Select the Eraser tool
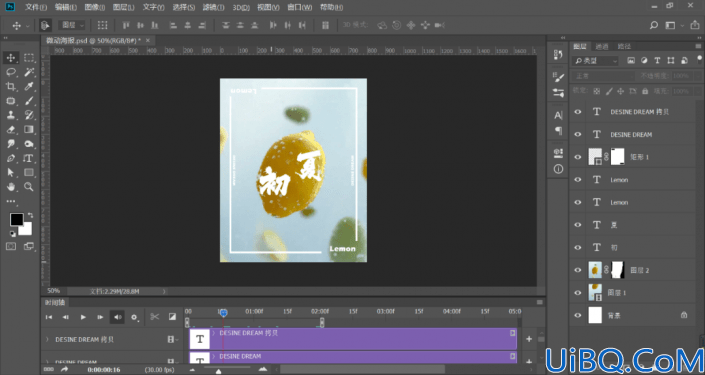The height and width of the screenshot is (375, 705). pyautogui.click(x=11, y=129)
